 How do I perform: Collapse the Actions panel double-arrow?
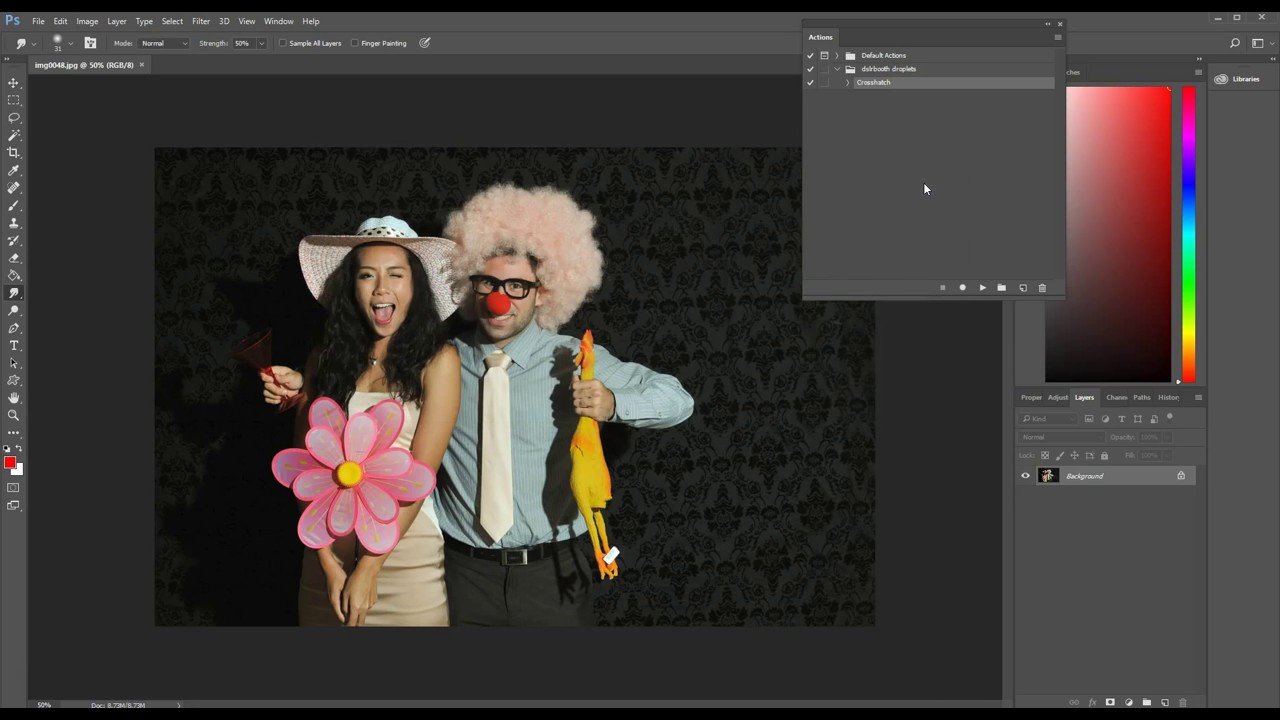point(1047,24)
